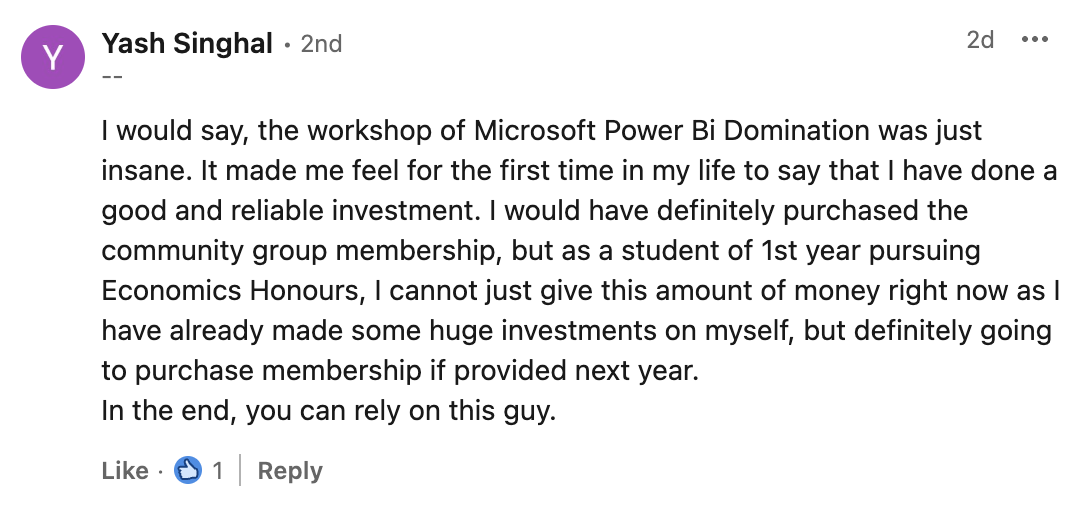This screenshot has height=528, width=1084.
Task: Click the opening words I would say
Action: click(x=177, y=131)
